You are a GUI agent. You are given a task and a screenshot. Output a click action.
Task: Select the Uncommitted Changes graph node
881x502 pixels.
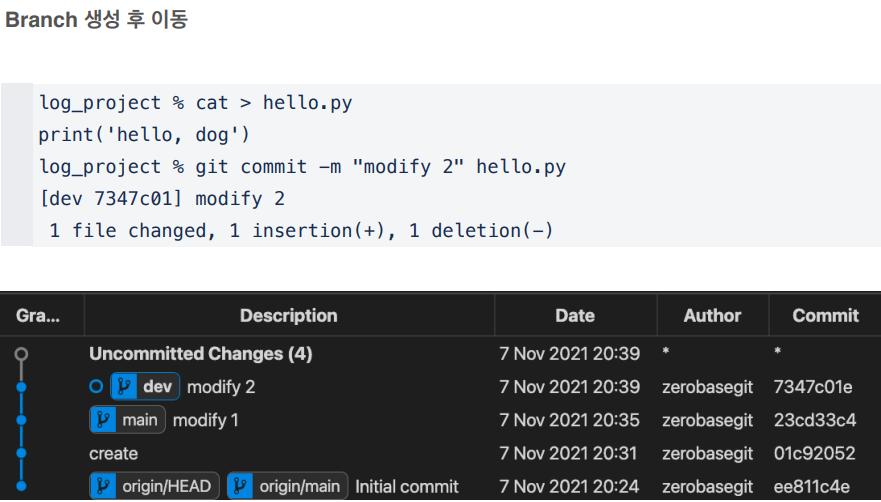pos(21,354)
